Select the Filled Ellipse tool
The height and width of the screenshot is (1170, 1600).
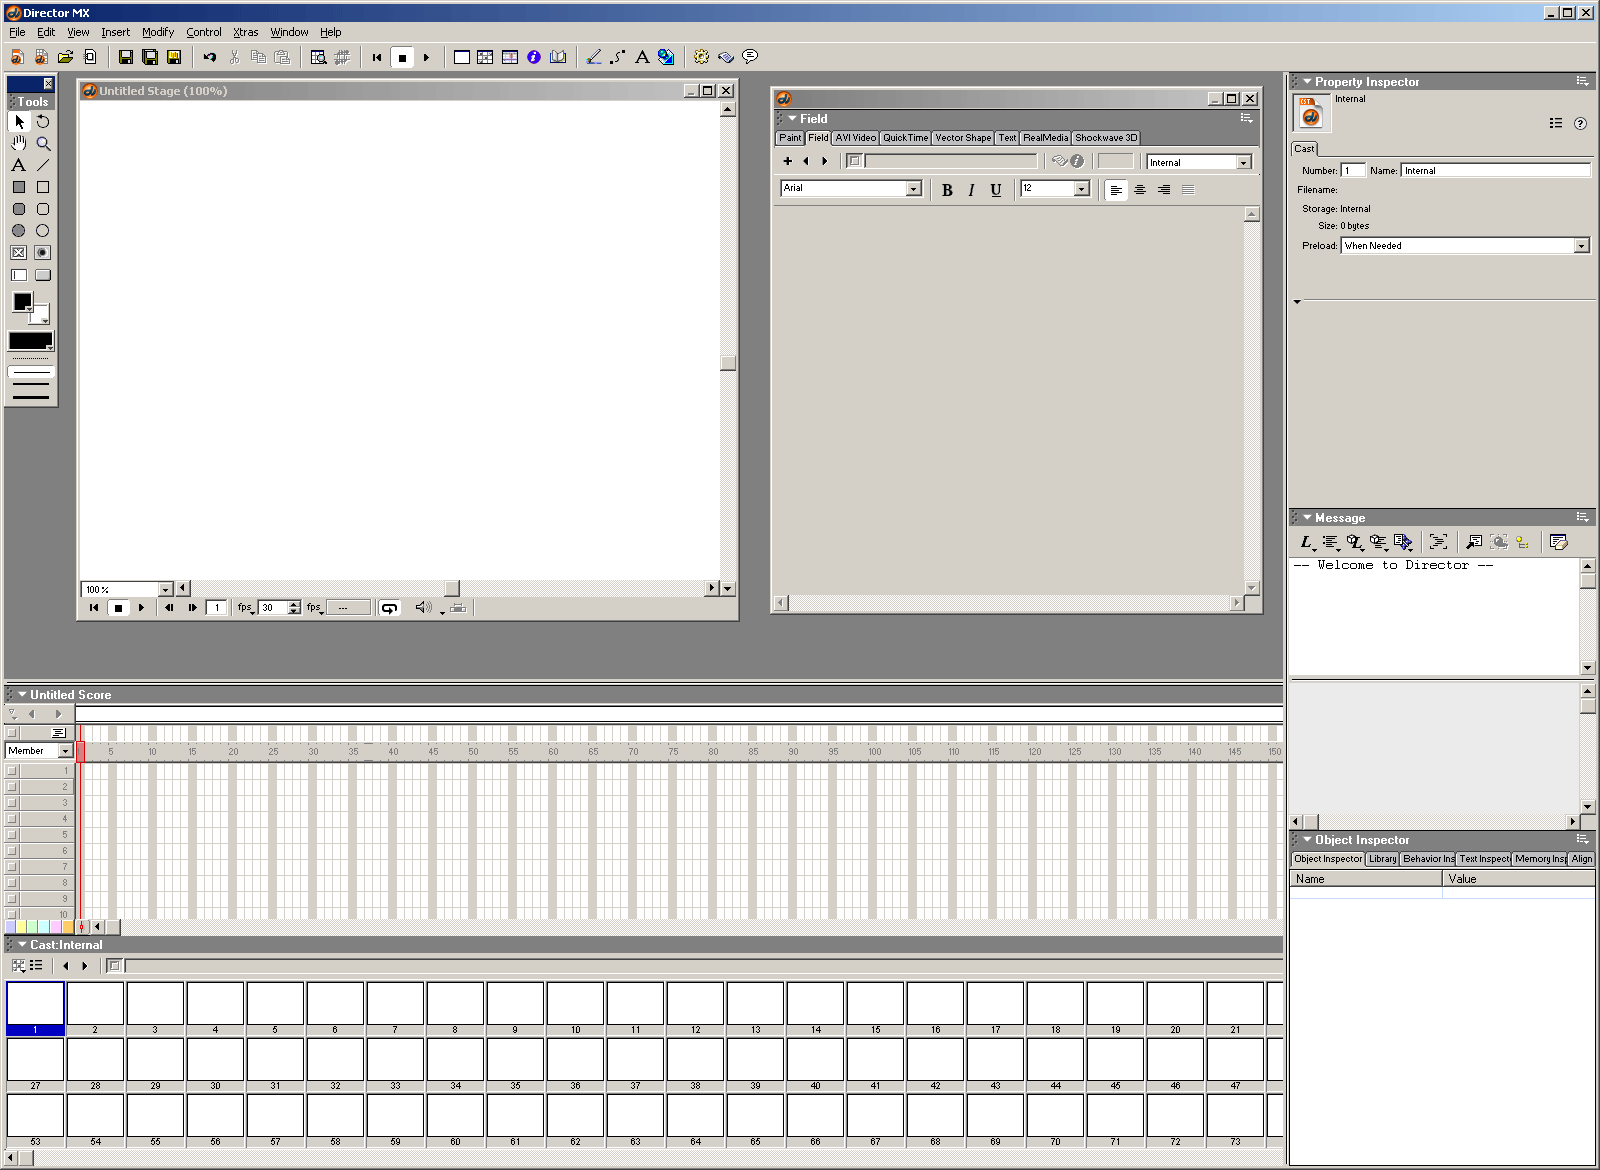(19, 231)
